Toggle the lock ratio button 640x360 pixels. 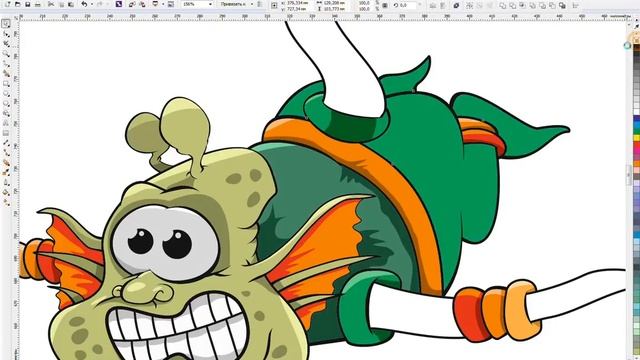(384, 5)
